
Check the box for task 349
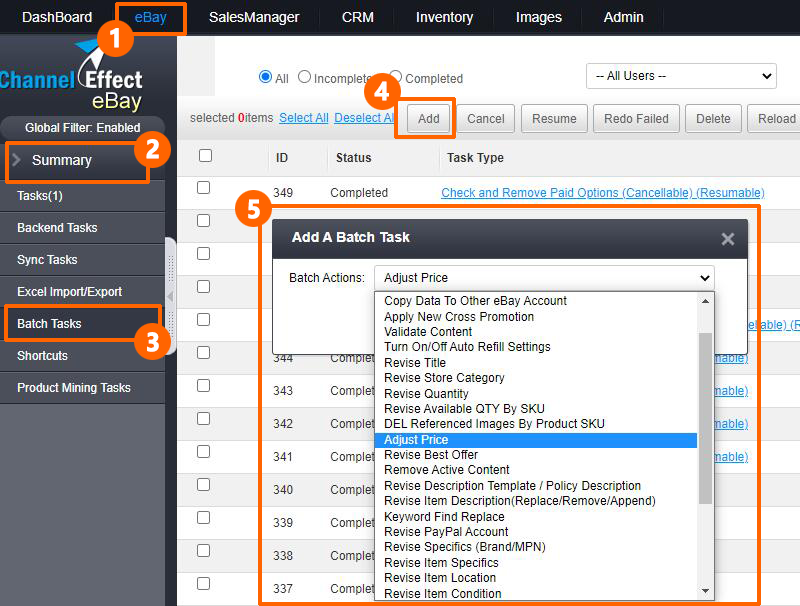click(x=204, y=188)
